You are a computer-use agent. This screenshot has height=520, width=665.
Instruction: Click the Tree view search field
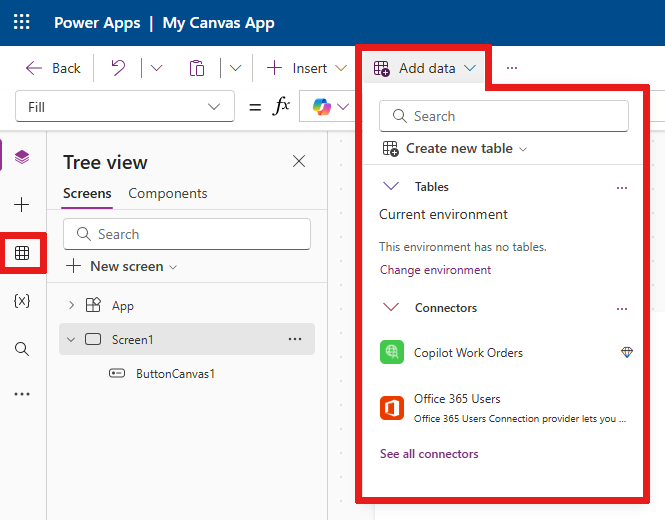coord(187,234)
